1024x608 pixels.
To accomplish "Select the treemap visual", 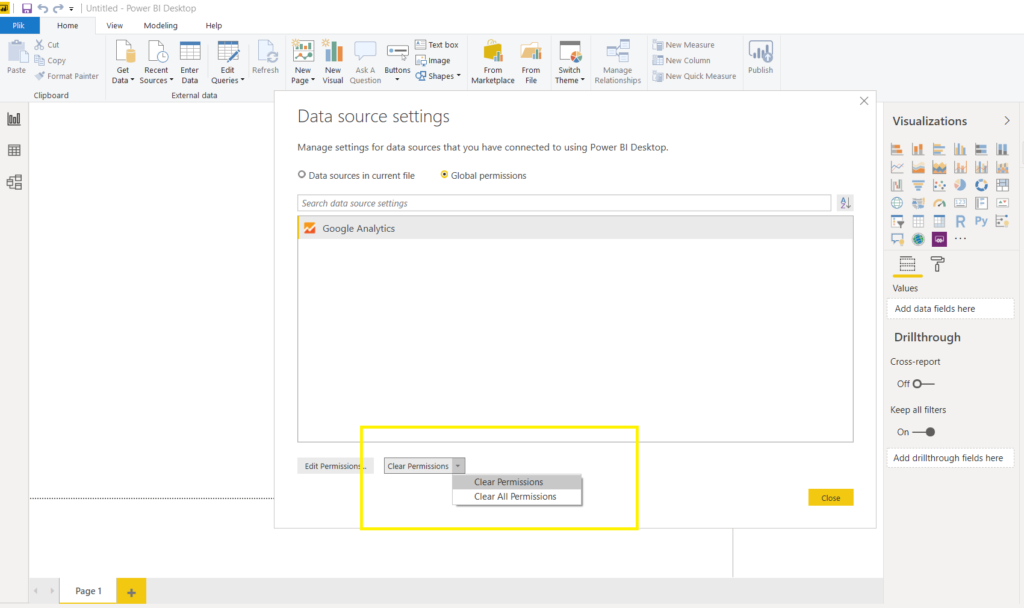I will [x=1002, y=185].
